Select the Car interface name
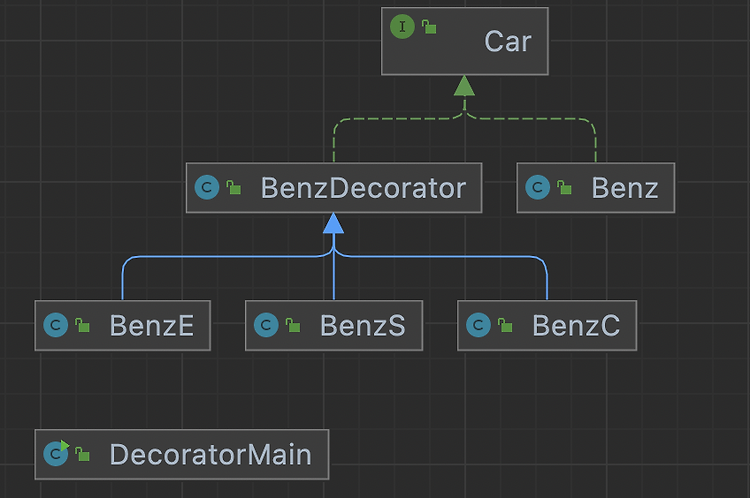This screenshot has height=498, width=750. click(x=507, y=42)
